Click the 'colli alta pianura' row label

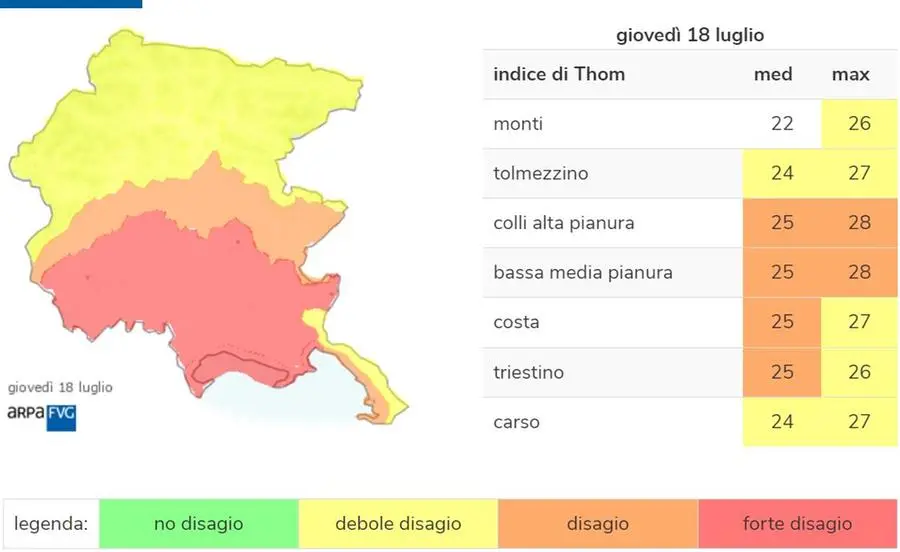pos(564,223)
